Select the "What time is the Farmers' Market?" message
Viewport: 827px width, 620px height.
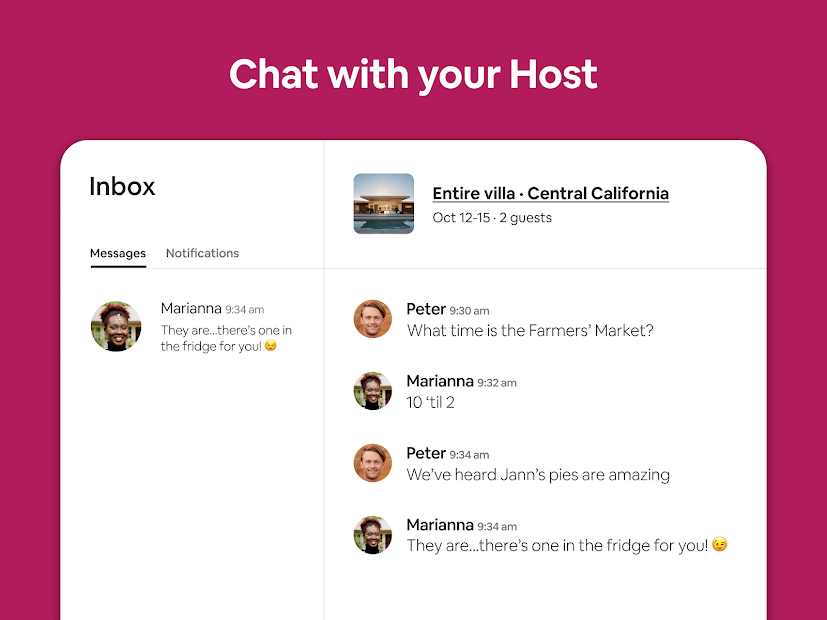(530, 331)
